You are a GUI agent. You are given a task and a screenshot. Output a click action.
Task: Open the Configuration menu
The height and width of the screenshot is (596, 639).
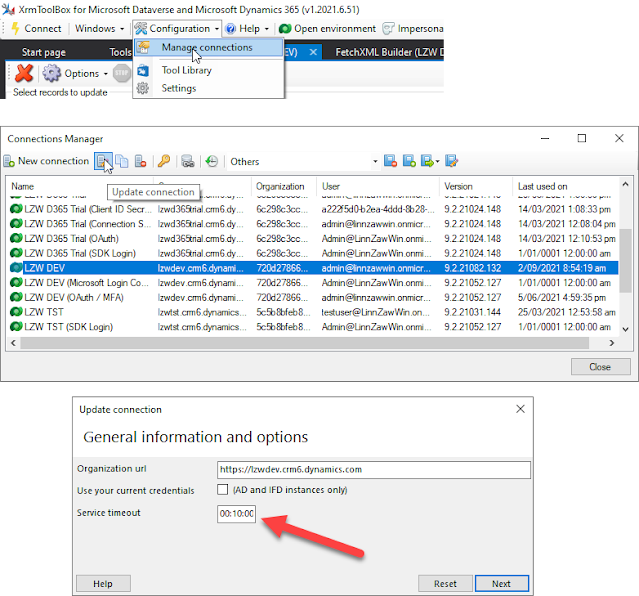coord(177,29)
